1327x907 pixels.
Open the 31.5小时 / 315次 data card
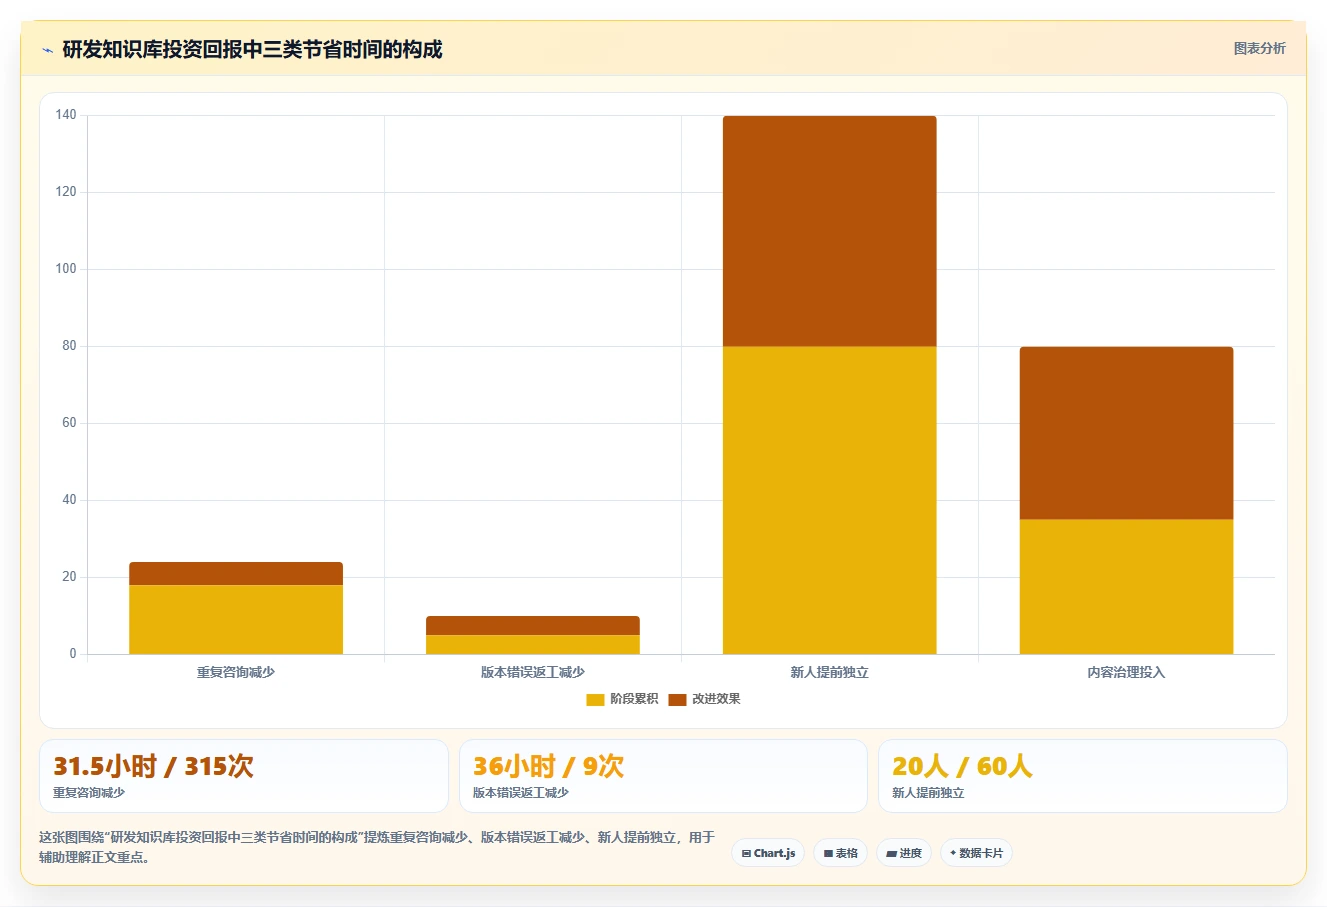click(x=243, y=776)
